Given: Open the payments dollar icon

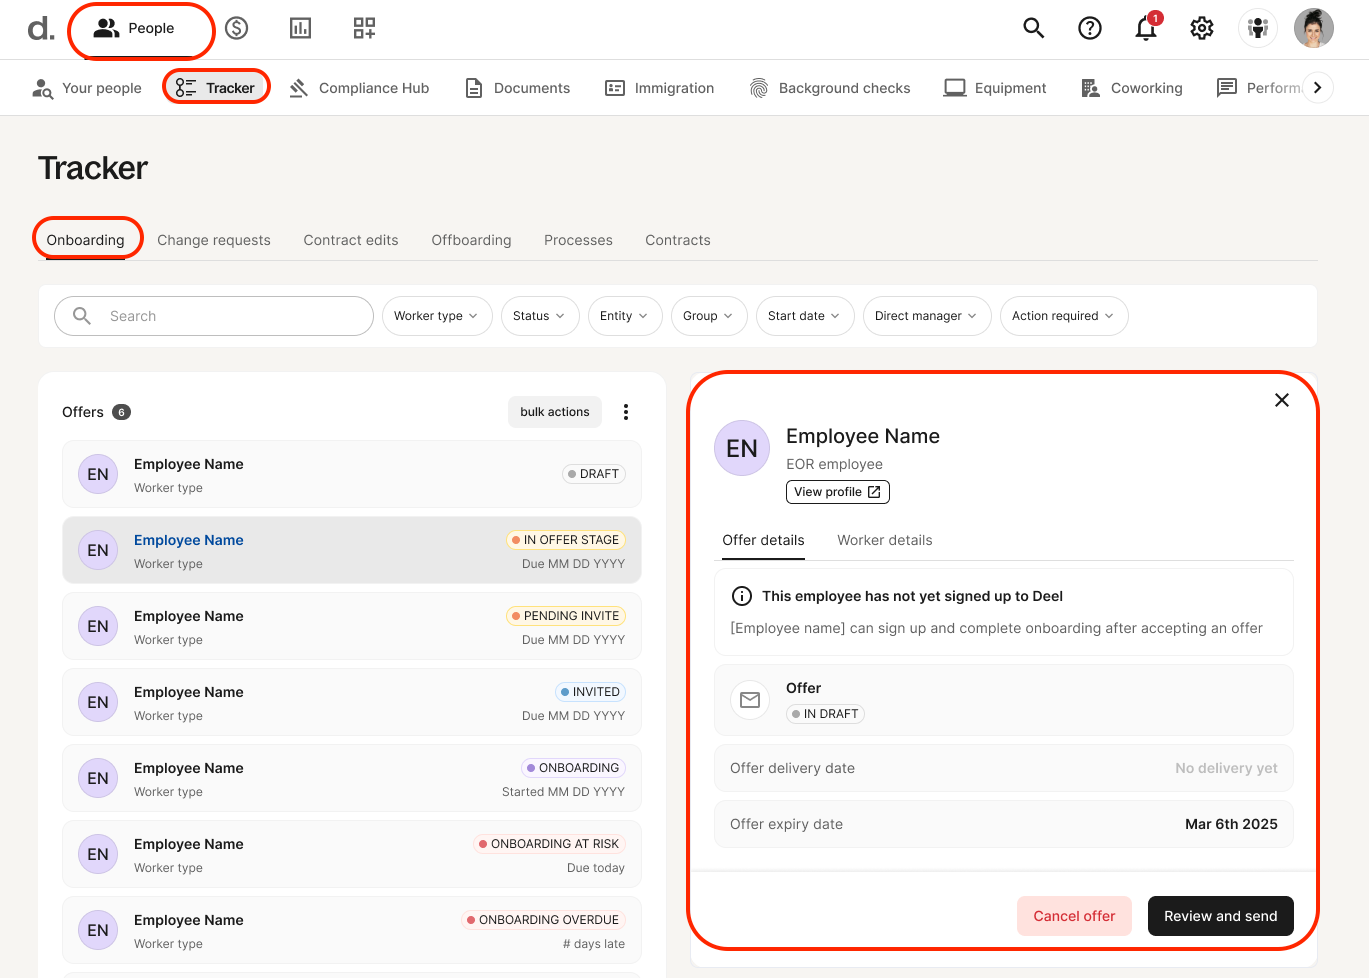Looking at the screenshot, I should click(x=237, y=28).
